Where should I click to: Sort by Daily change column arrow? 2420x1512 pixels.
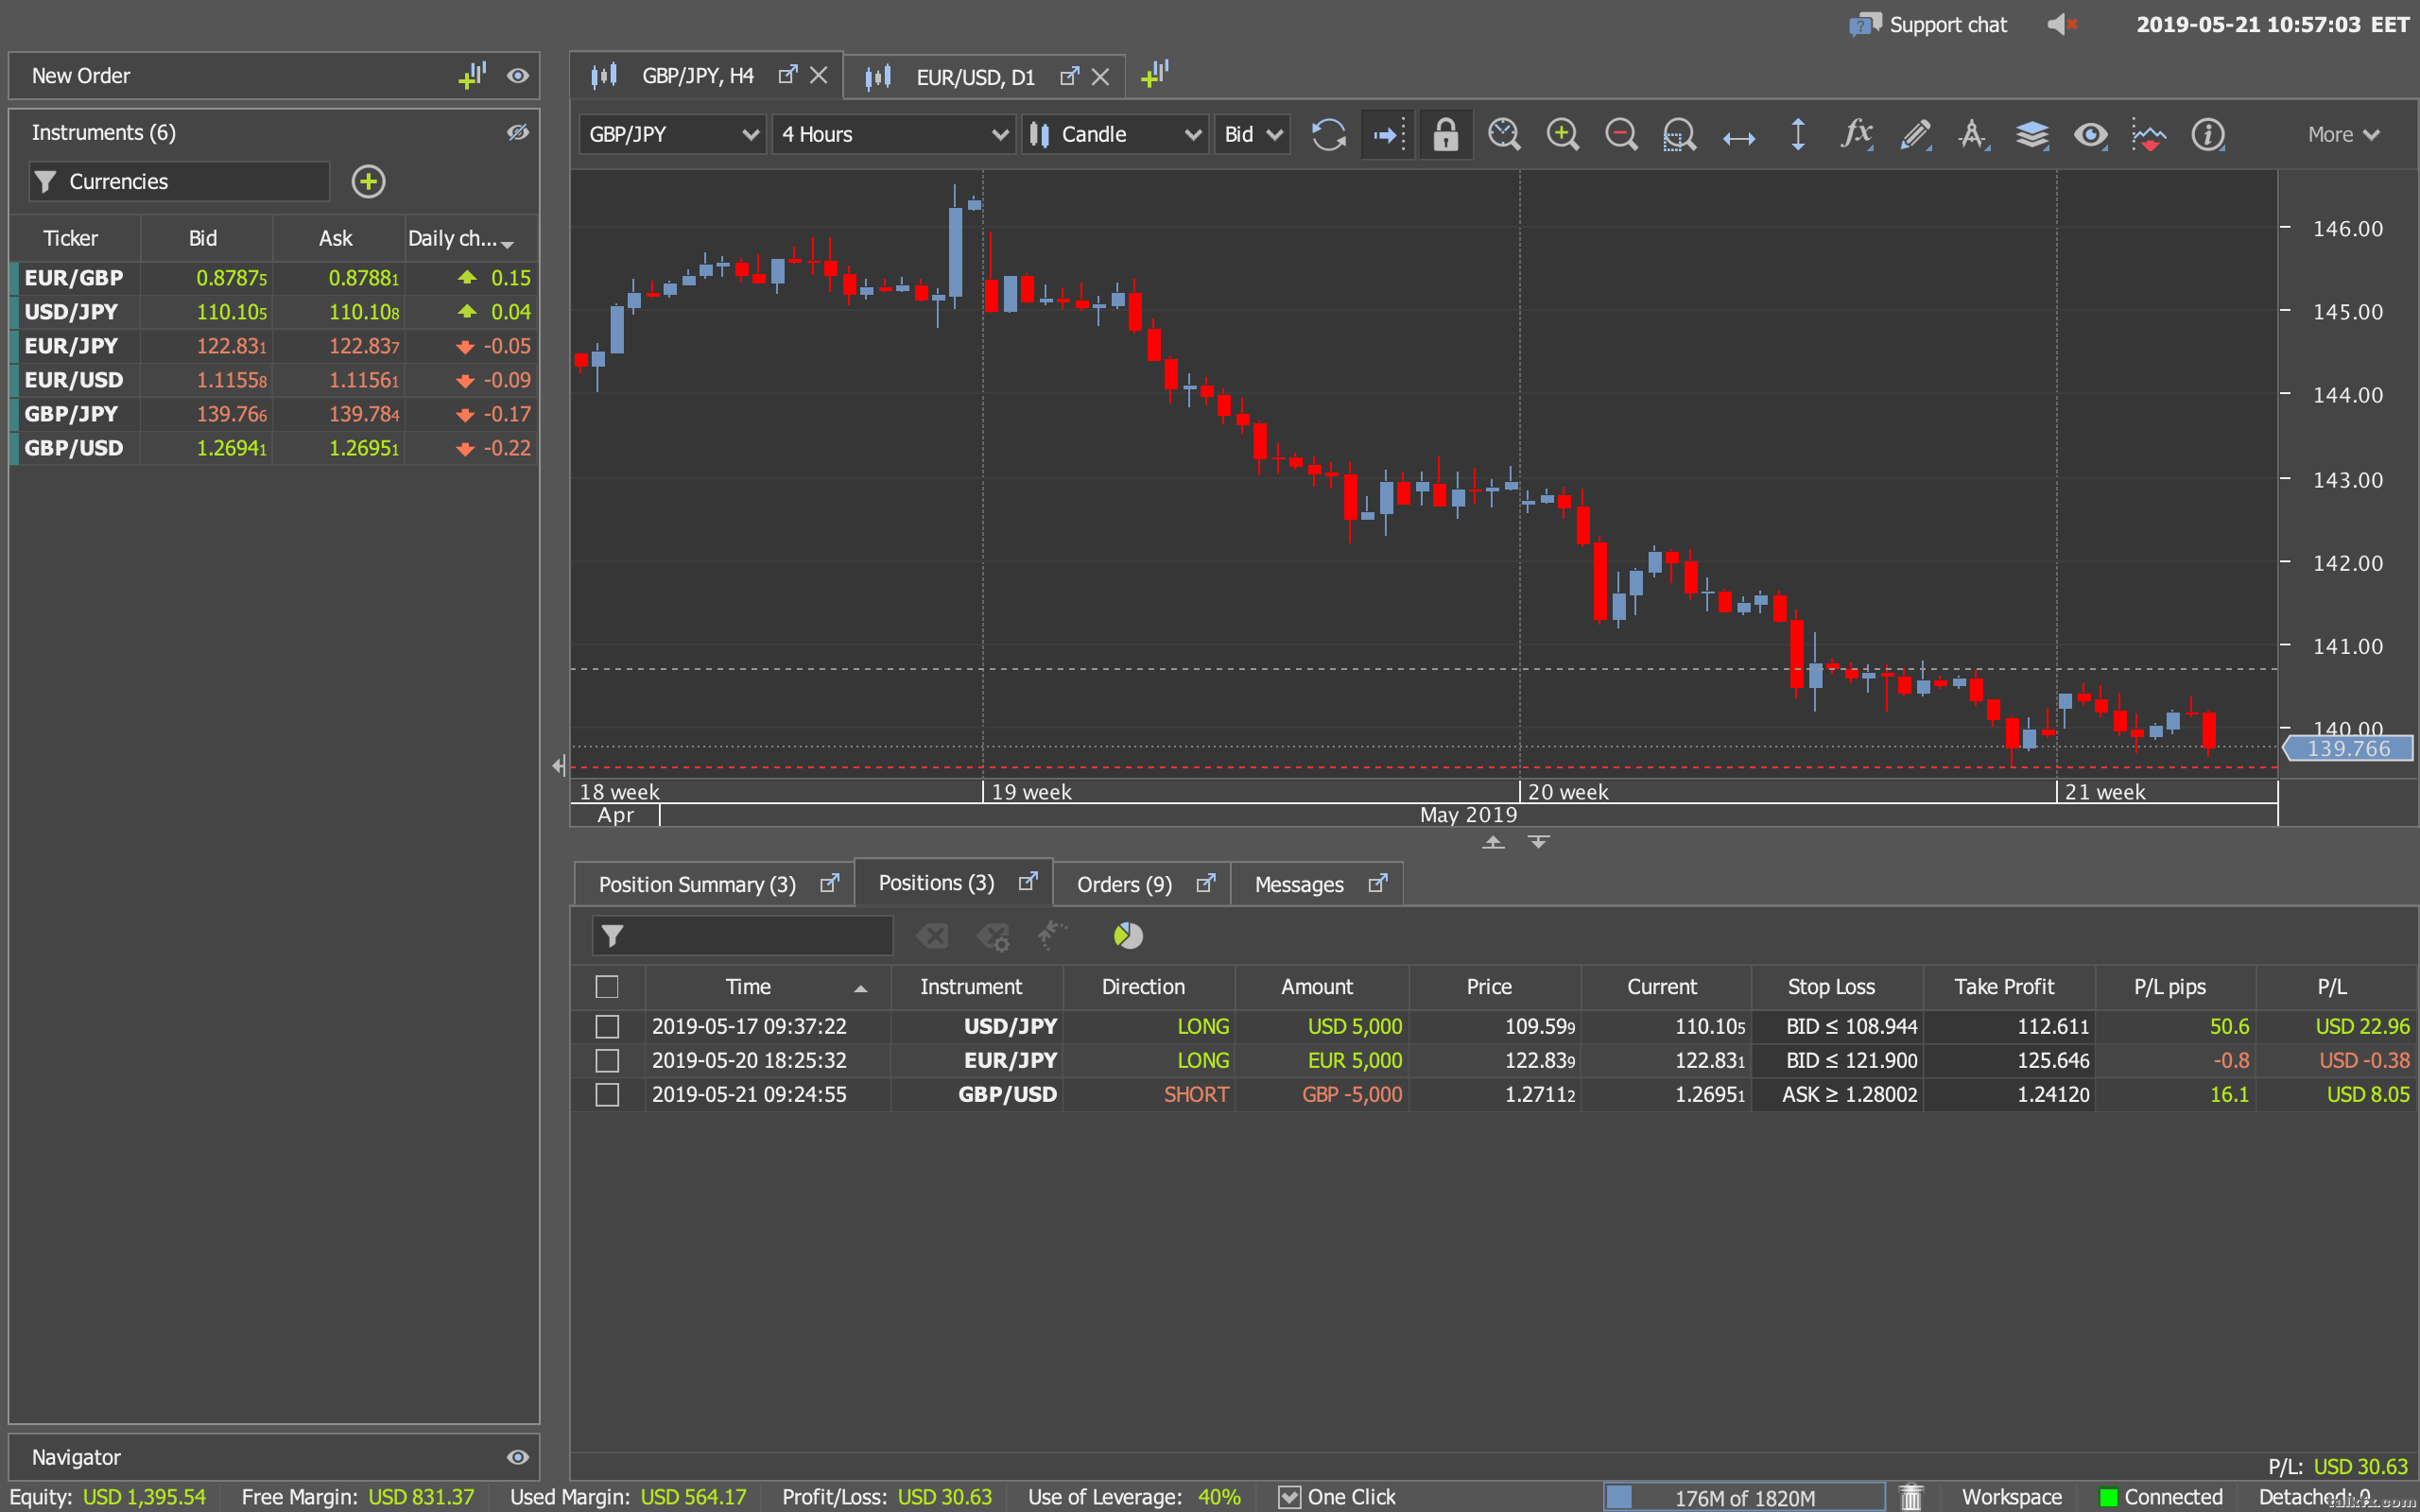[508, 243]
